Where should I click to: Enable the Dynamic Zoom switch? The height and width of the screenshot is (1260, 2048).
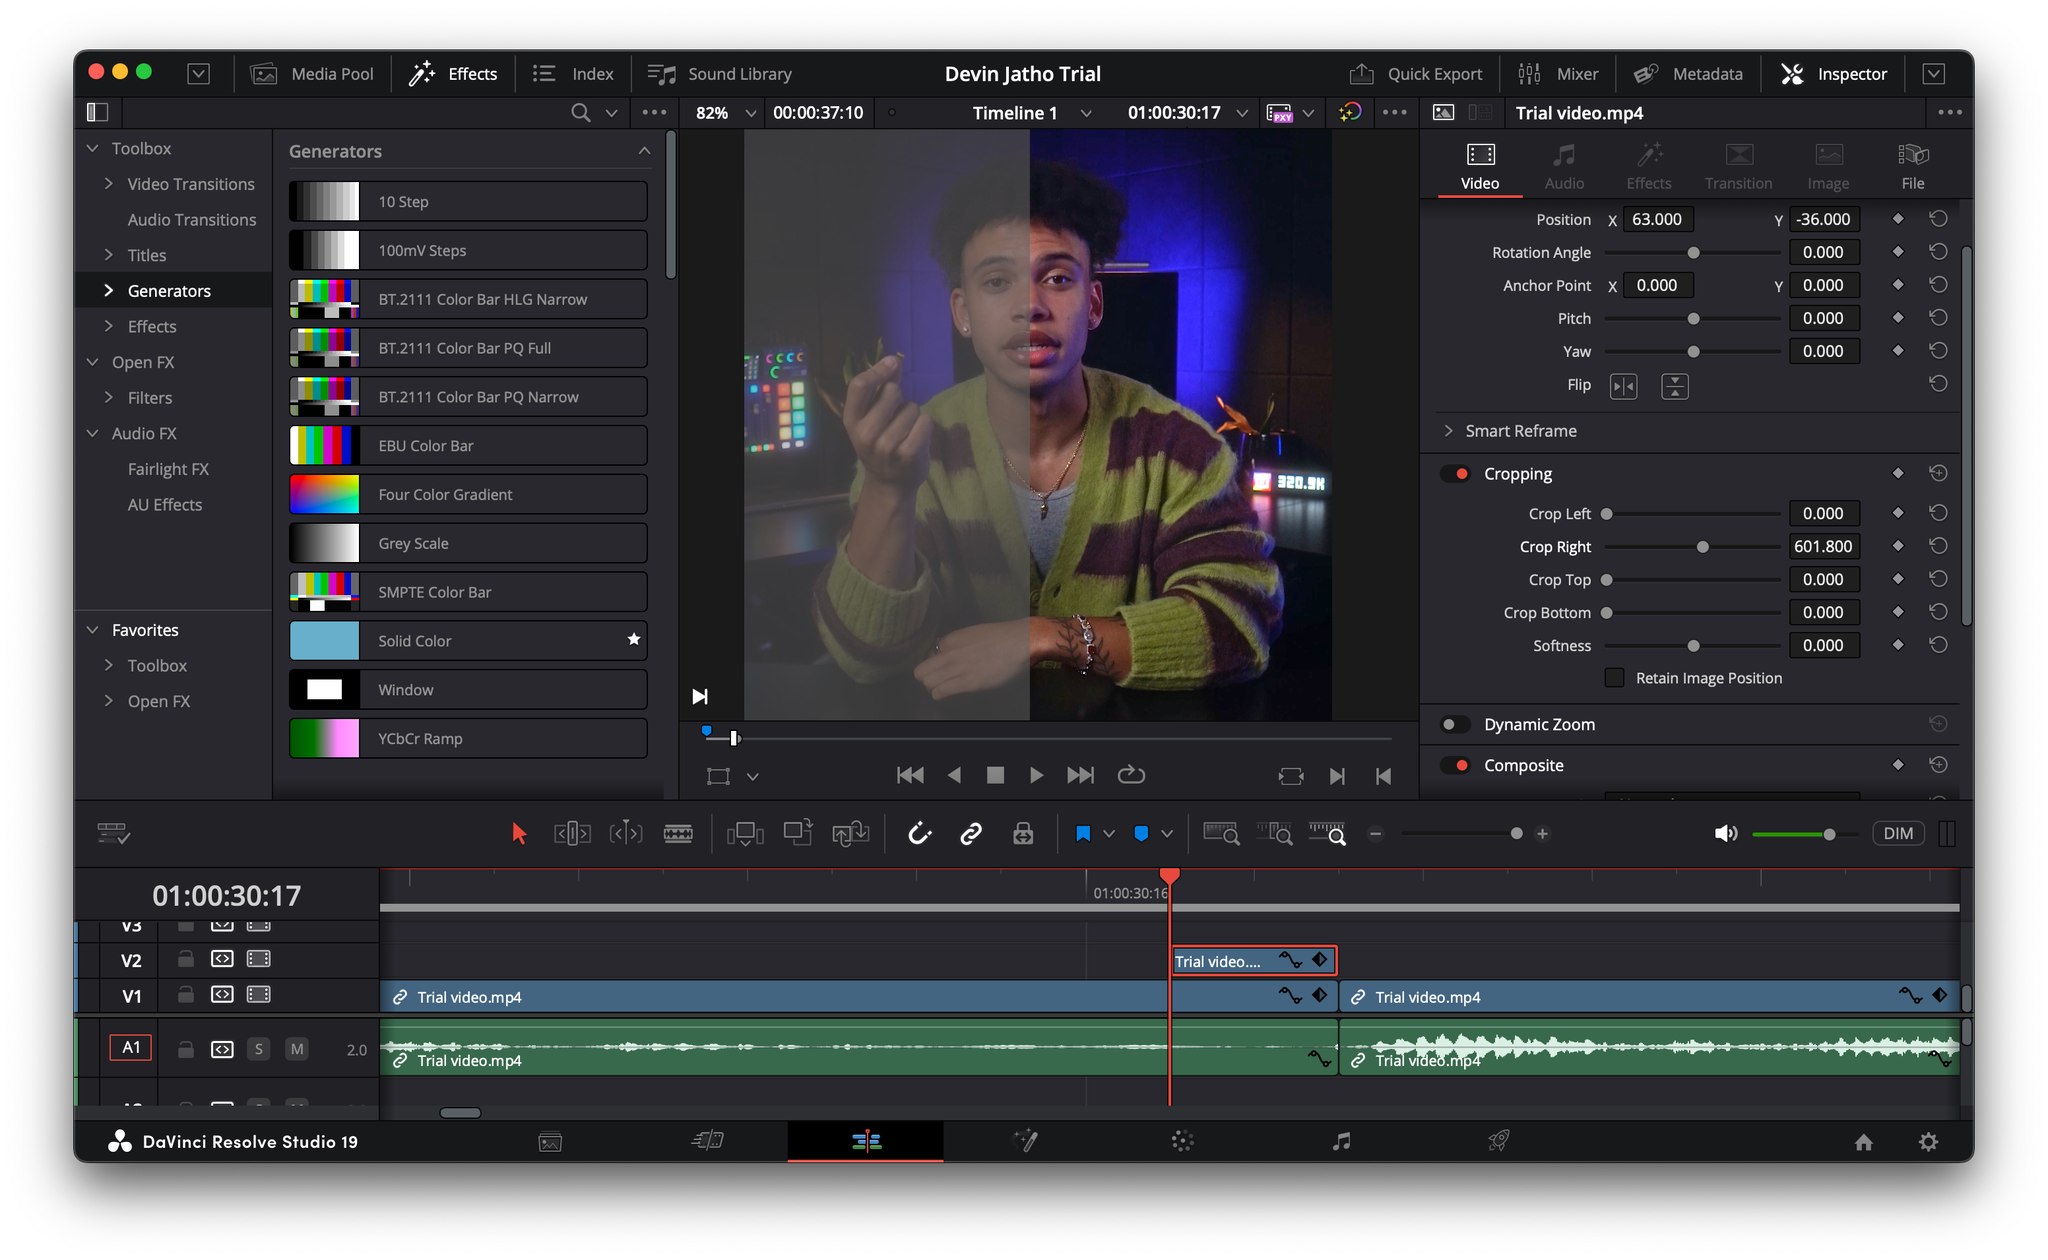(1455, 724)
